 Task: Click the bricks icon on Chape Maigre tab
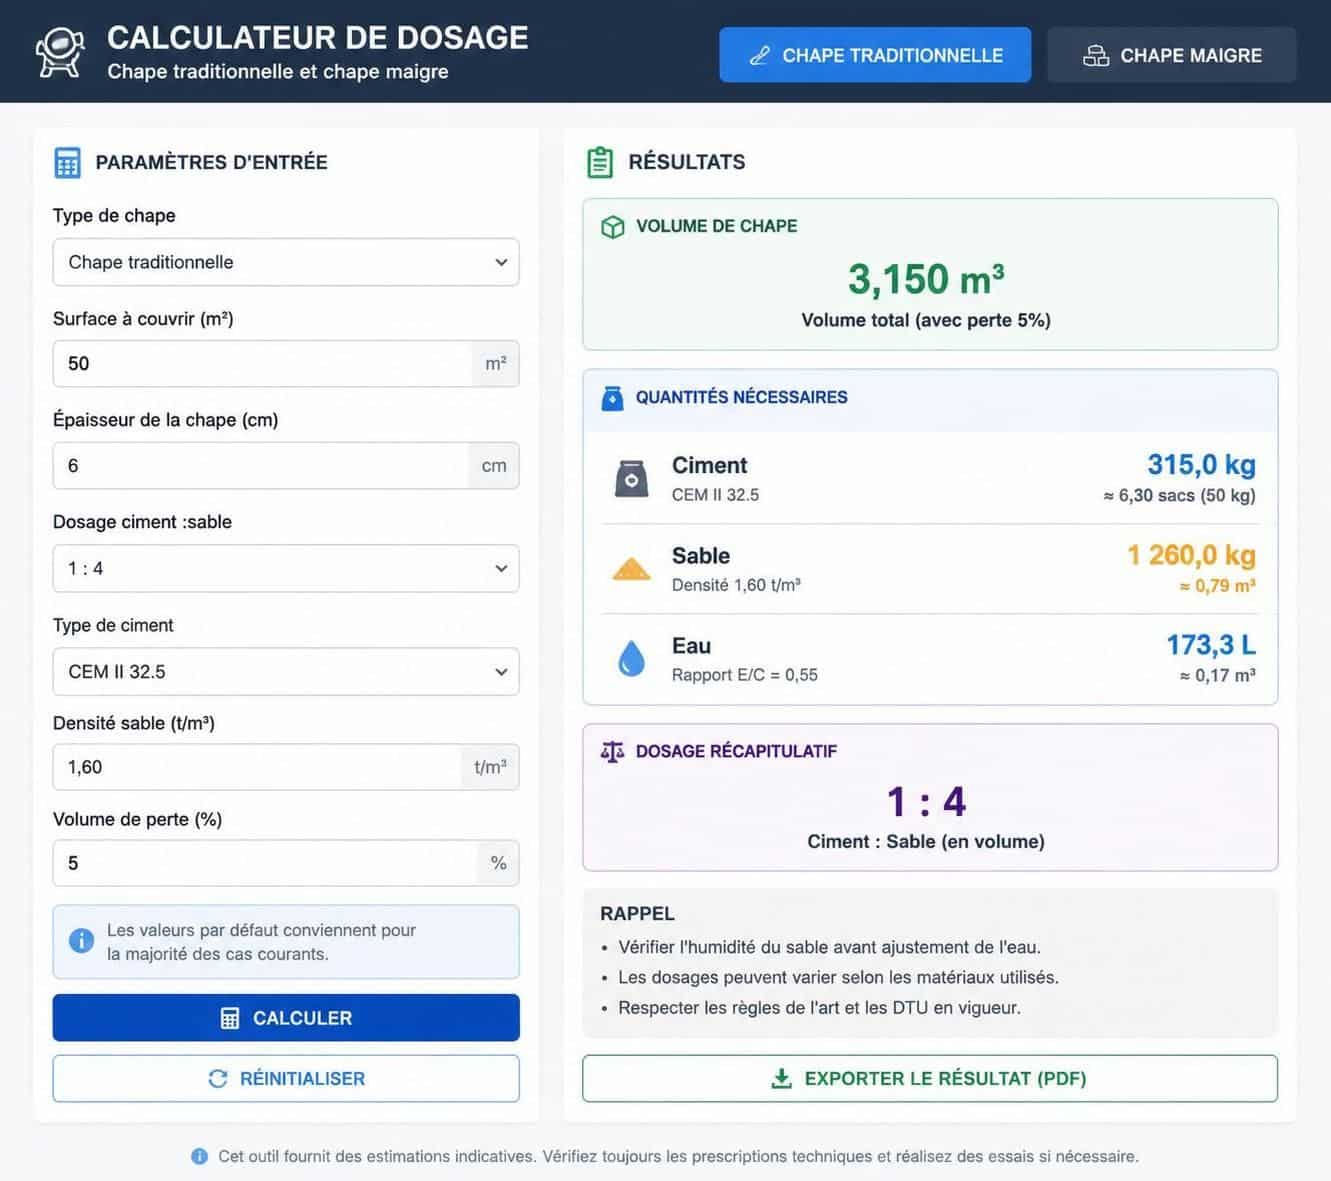(x=1096, y=56)
